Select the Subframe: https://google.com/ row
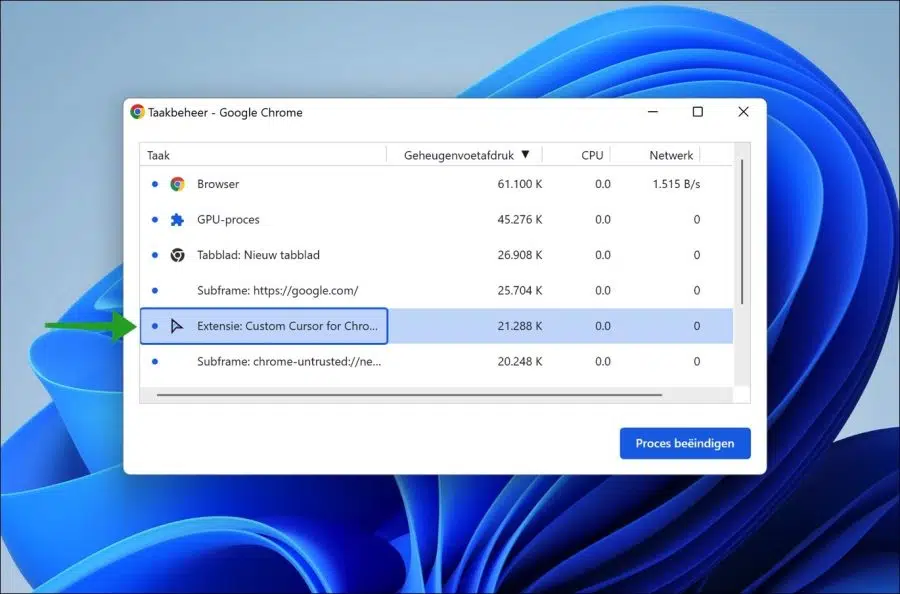Viewport: 900px width, 594px height. (x=436, y=291)
